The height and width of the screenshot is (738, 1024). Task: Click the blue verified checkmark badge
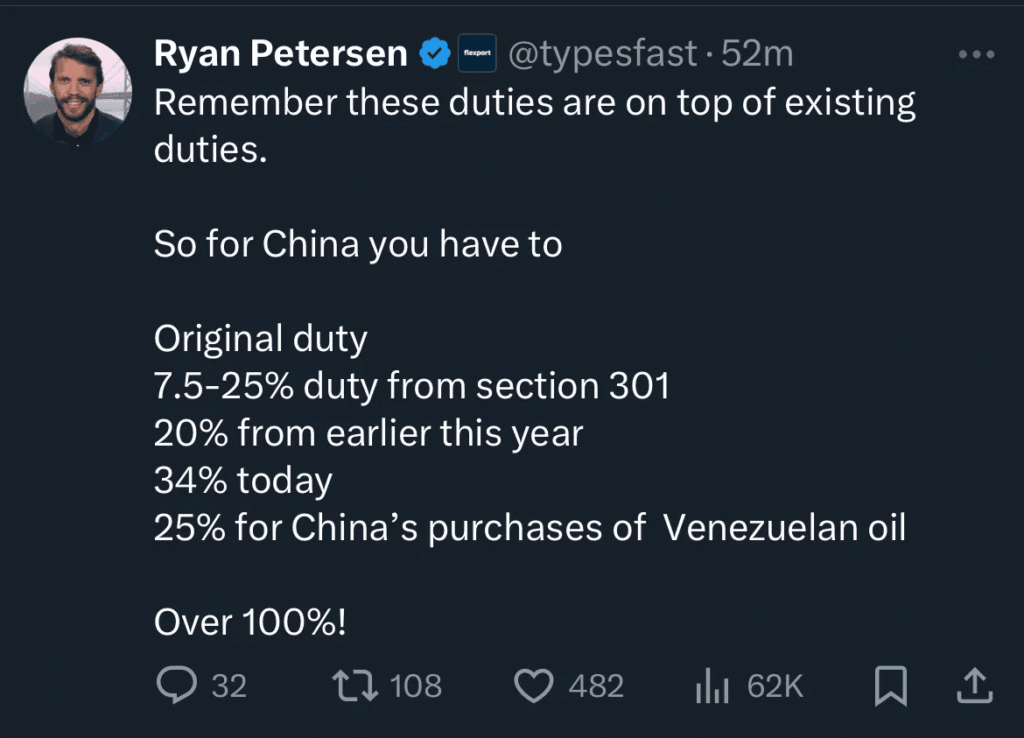tap(434, 55)
